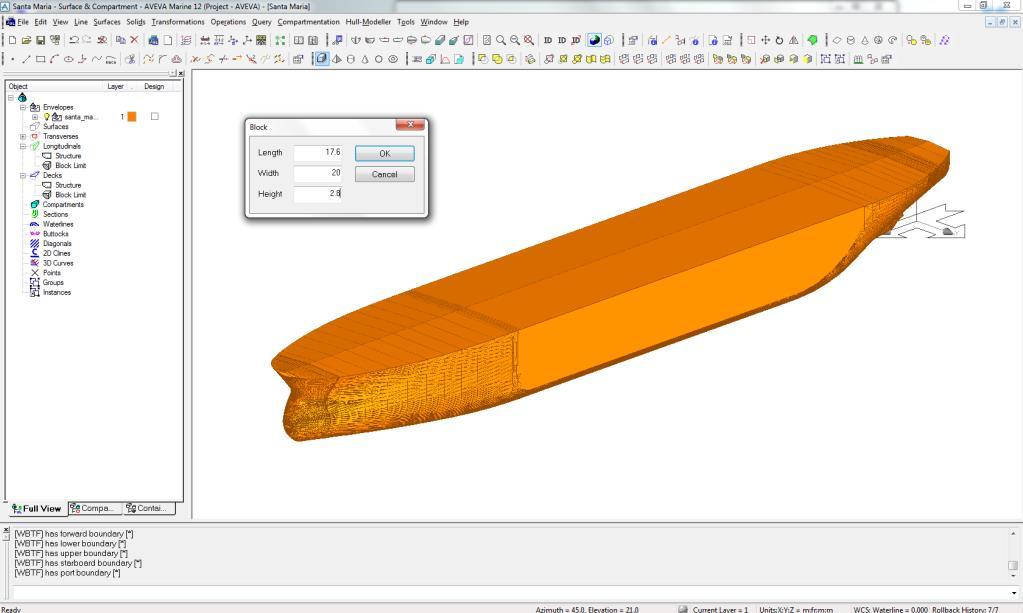The width and height of the screenshot is (1023, 613).
Task: Select the Cone solid tool
Action: [x=365, y=59]
